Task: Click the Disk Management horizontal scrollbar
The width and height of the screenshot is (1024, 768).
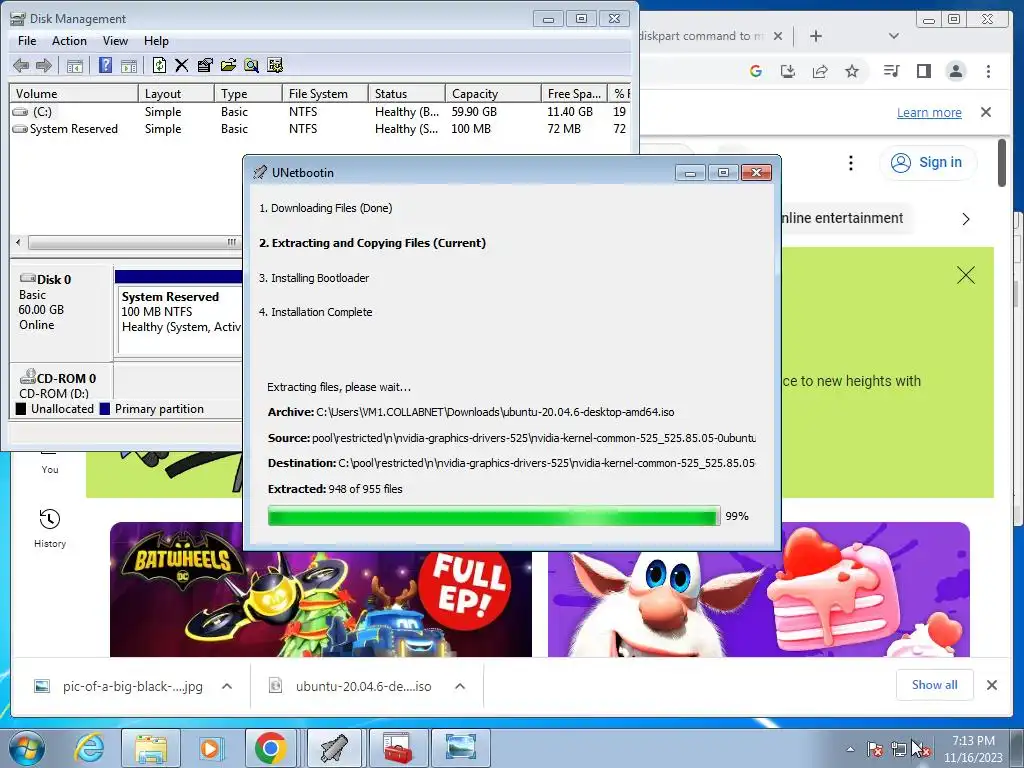Action: [134, 242]
